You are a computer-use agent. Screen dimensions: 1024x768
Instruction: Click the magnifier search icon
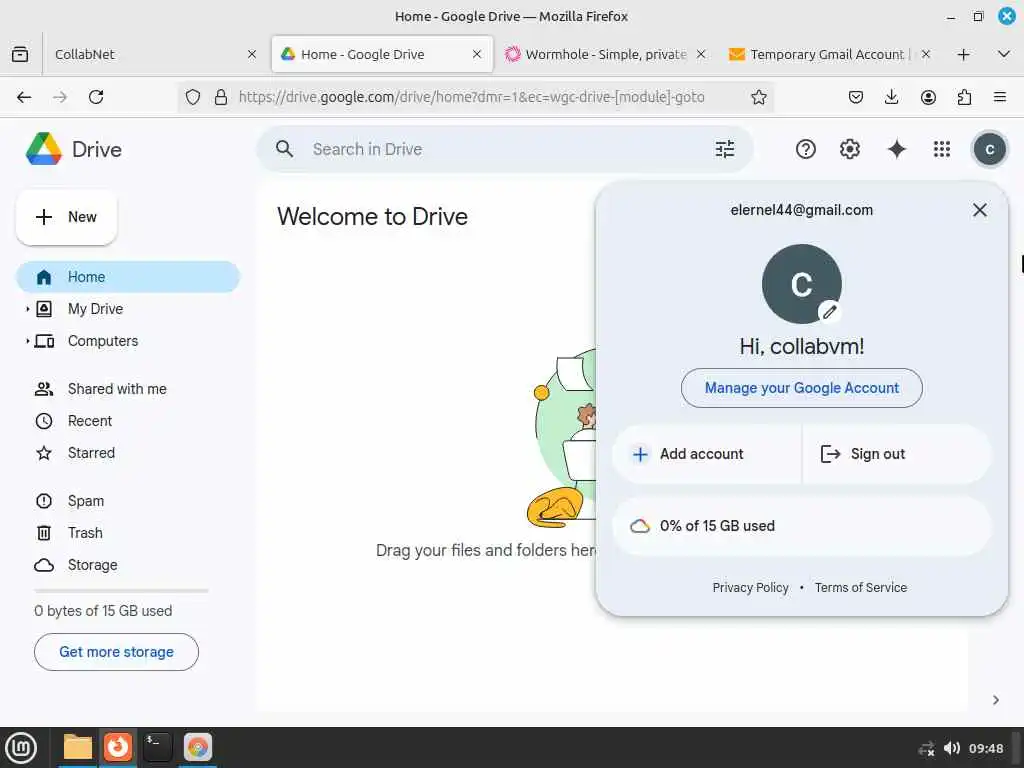click(284, 149)
